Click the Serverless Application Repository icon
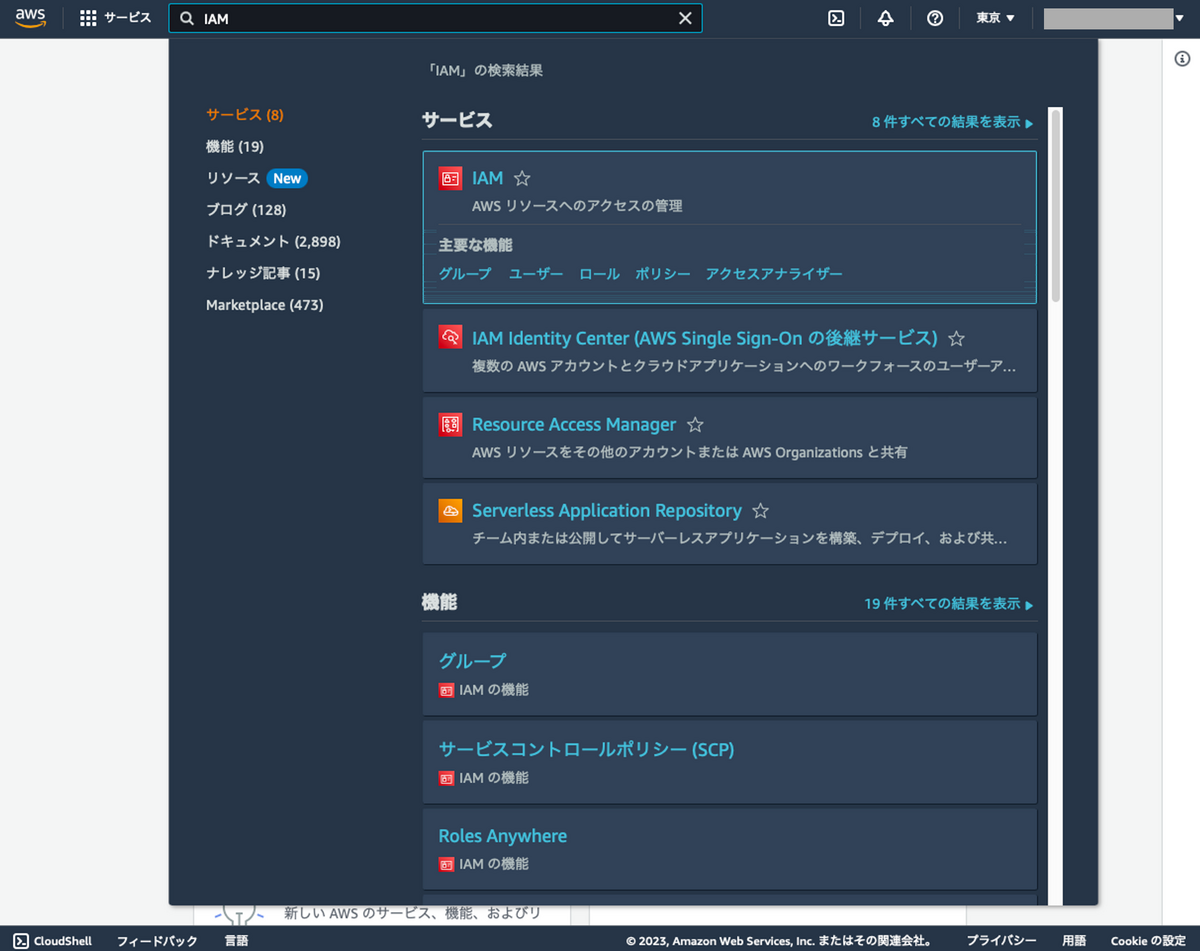The width and height of the screenshot is (1200, 951). tap(450, 510)
